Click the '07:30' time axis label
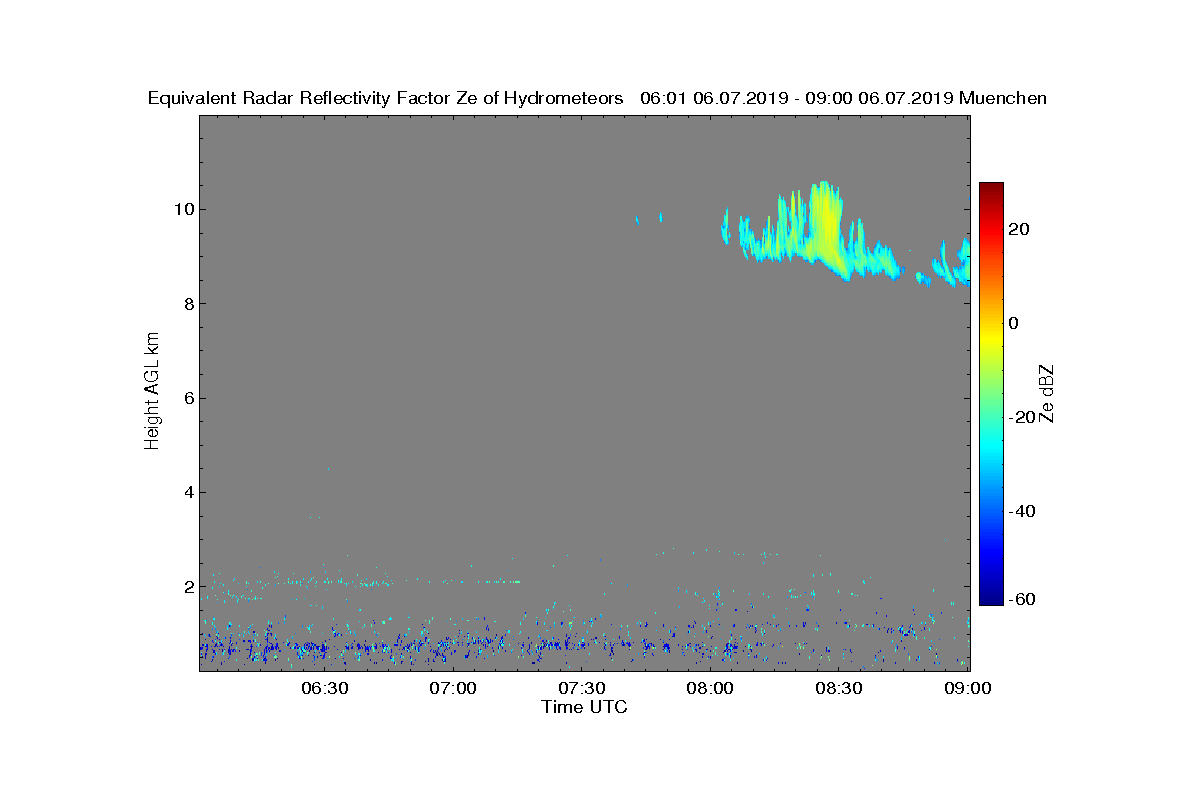The height and width of the screenshot is (800, 1200). tap(582, 689)
